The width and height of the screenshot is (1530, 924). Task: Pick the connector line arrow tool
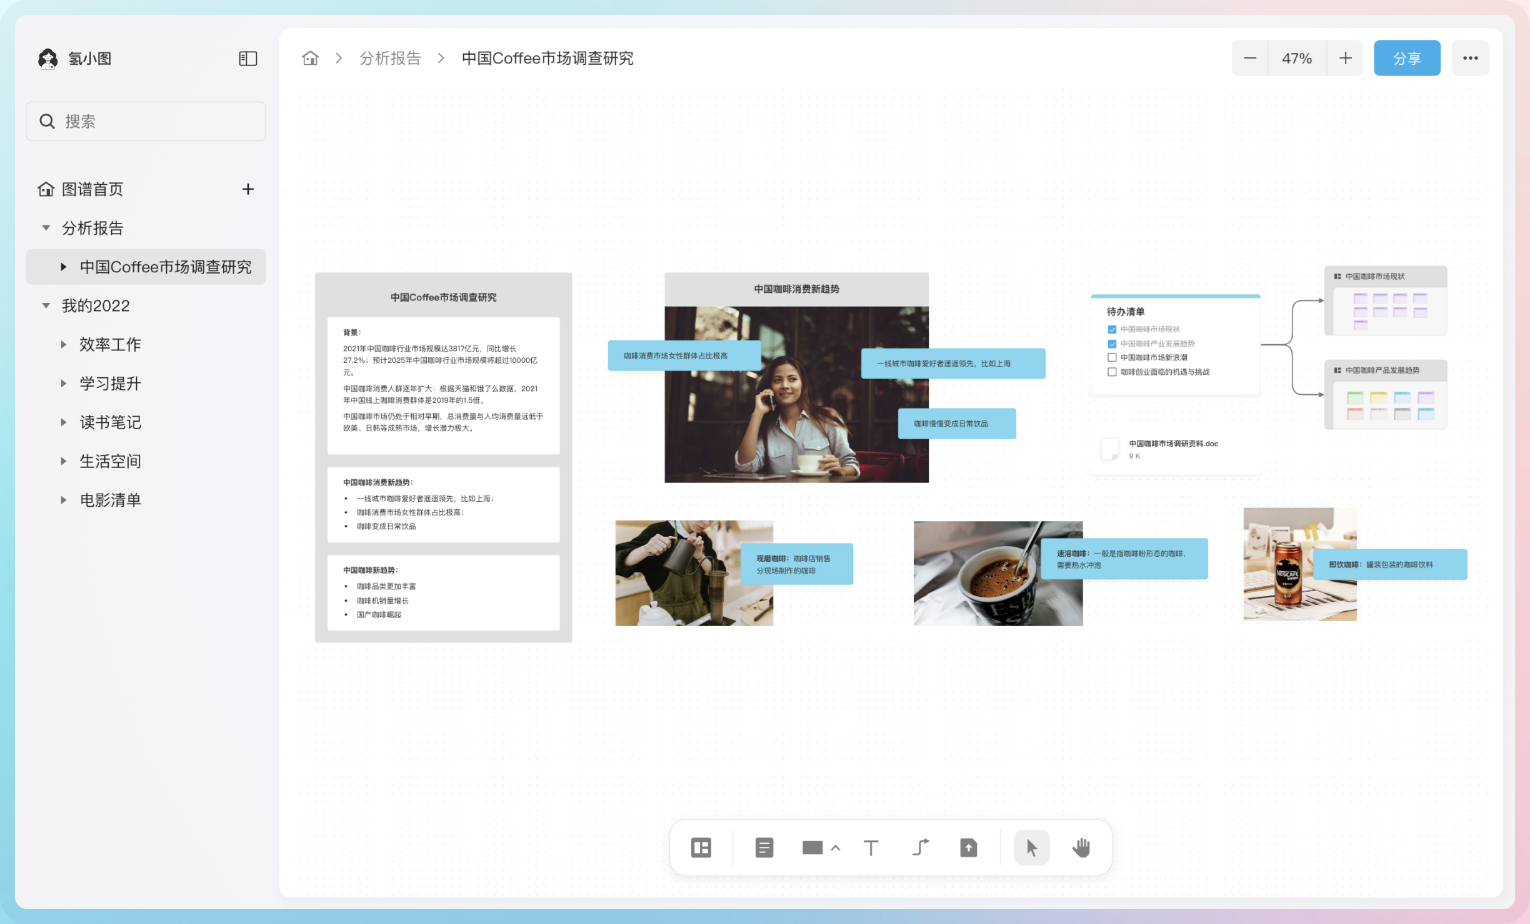pos(921,848)
